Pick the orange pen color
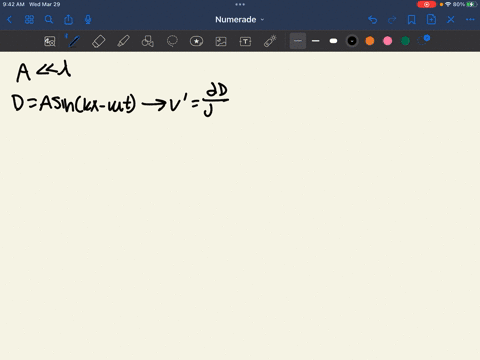Viewport: 480px width, 360px height. pyautogui.click(x=370, y=41)
